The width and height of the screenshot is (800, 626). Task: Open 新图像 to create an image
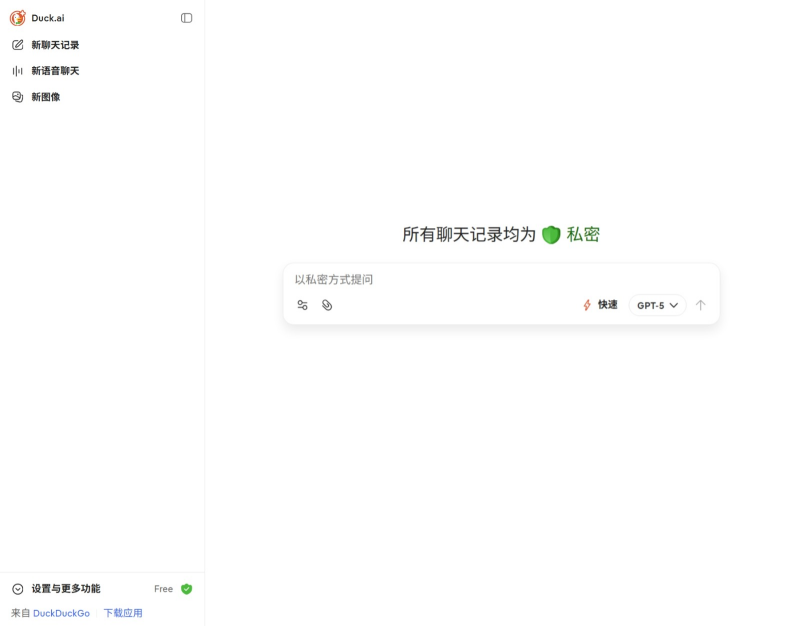[45, 97]
